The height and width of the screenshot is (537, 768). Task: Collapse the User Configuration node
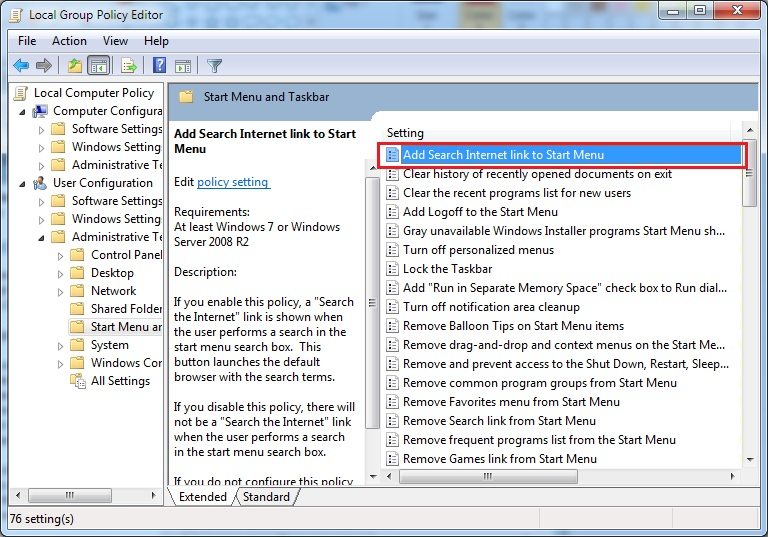pos(22,184)
